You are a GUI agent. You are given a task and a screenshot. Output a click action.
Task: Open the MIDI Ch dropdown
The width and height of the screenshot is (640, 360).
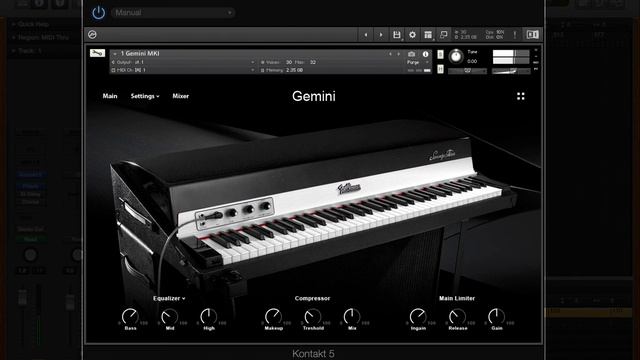183,70
